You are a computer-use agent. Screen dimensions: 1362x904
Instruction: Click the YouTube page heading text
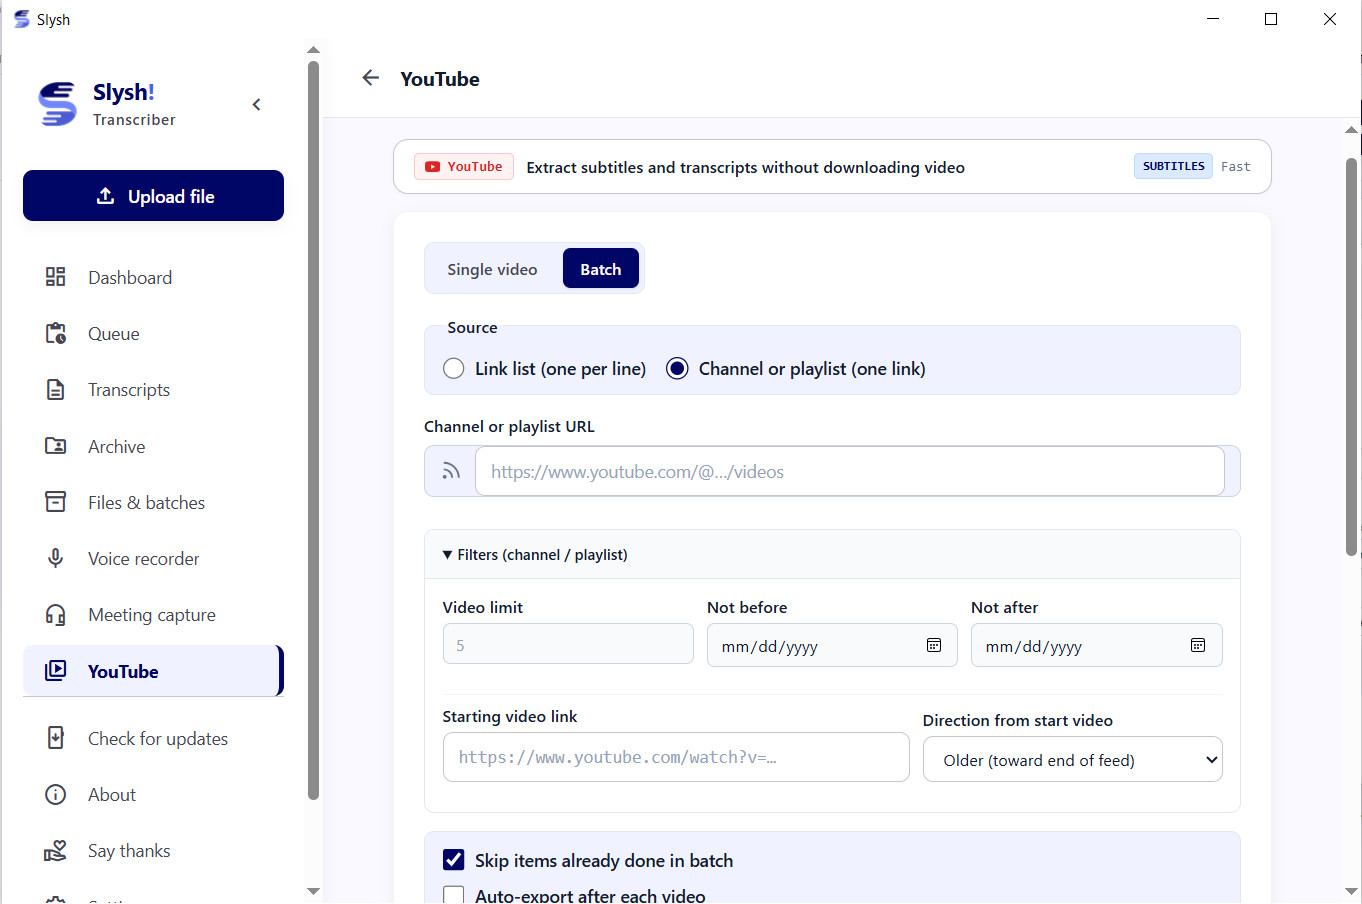click(x=440, y=79)
